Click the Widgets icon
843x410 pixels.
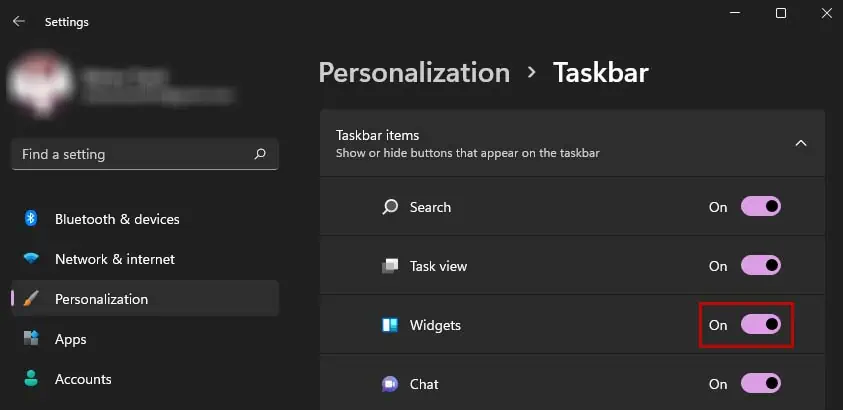[x=390, y=325]
